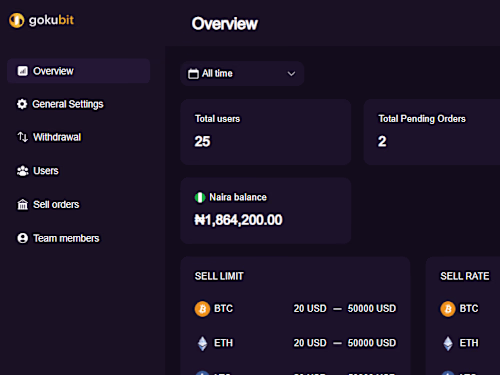
Task: Click the Withdrawal arrows icon
Action: (23, 137)
